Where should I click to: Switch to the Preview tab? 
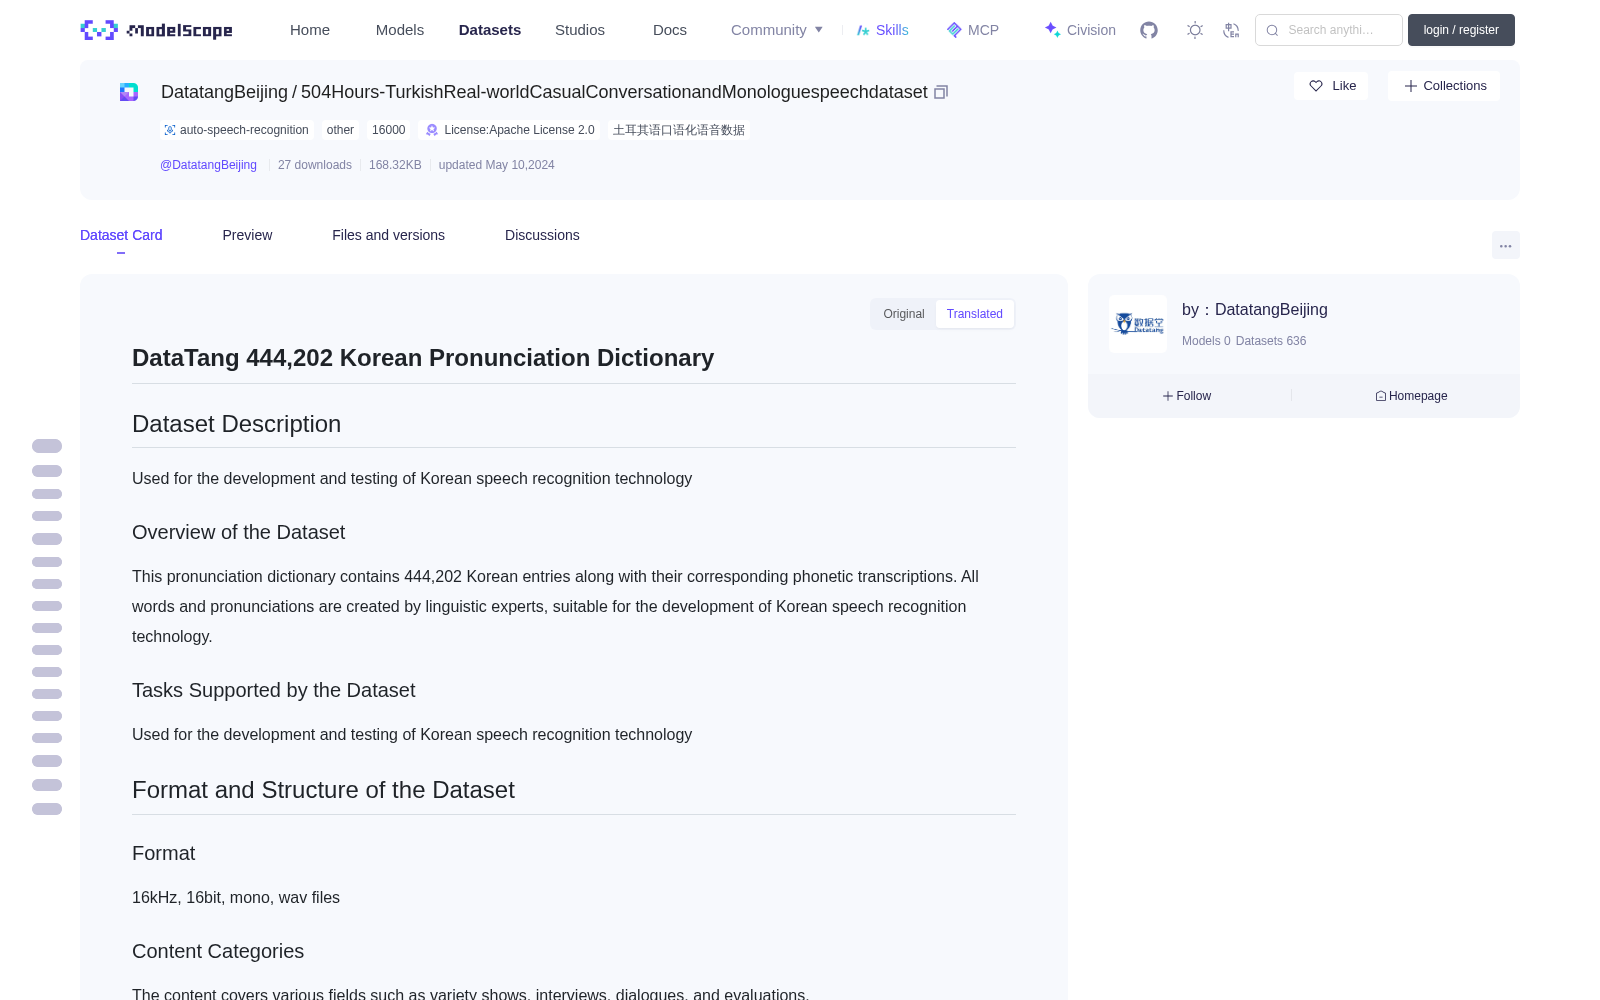(247, 235)
